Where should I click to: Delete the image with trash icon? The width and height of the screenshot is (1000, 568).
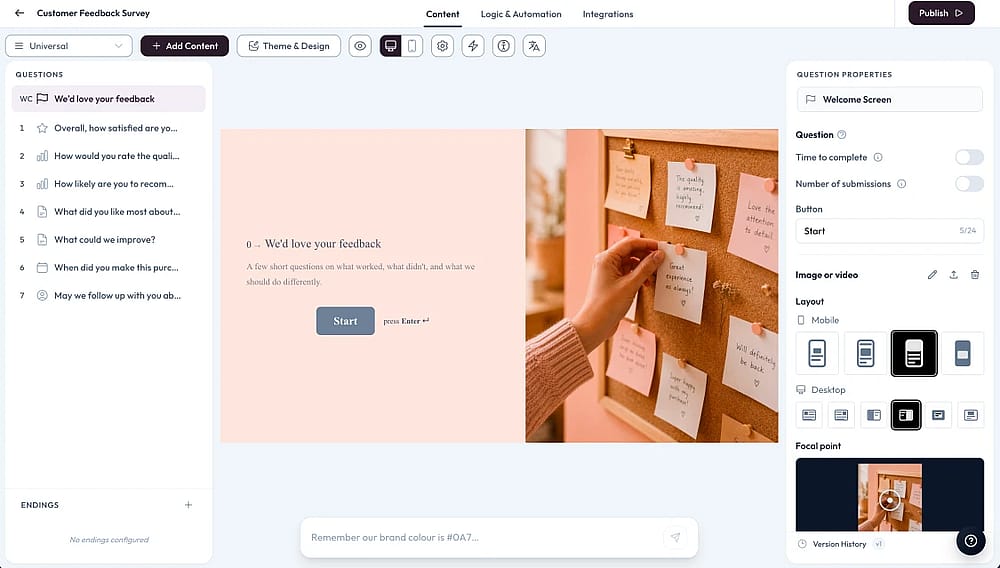pyautogui.click(x=974, y=275)
